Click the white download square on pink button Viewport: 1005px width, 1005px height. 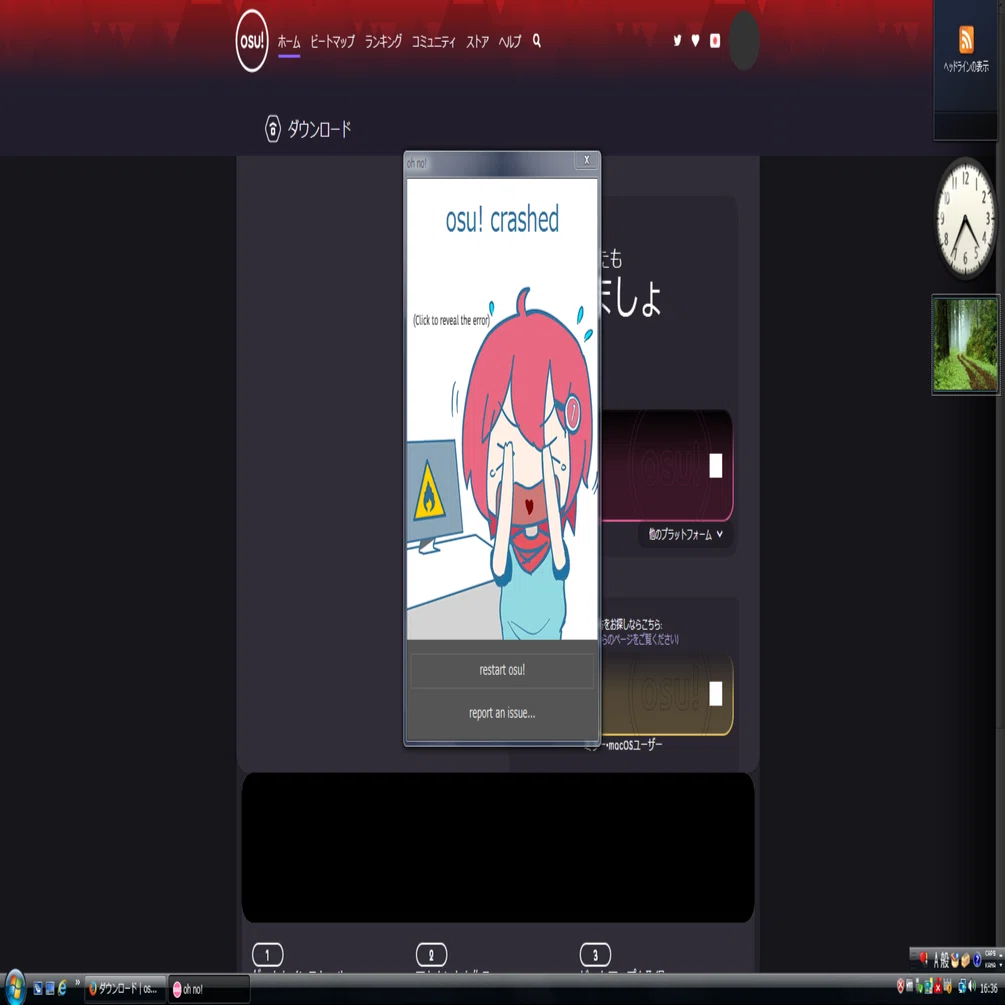coord(716,465)
